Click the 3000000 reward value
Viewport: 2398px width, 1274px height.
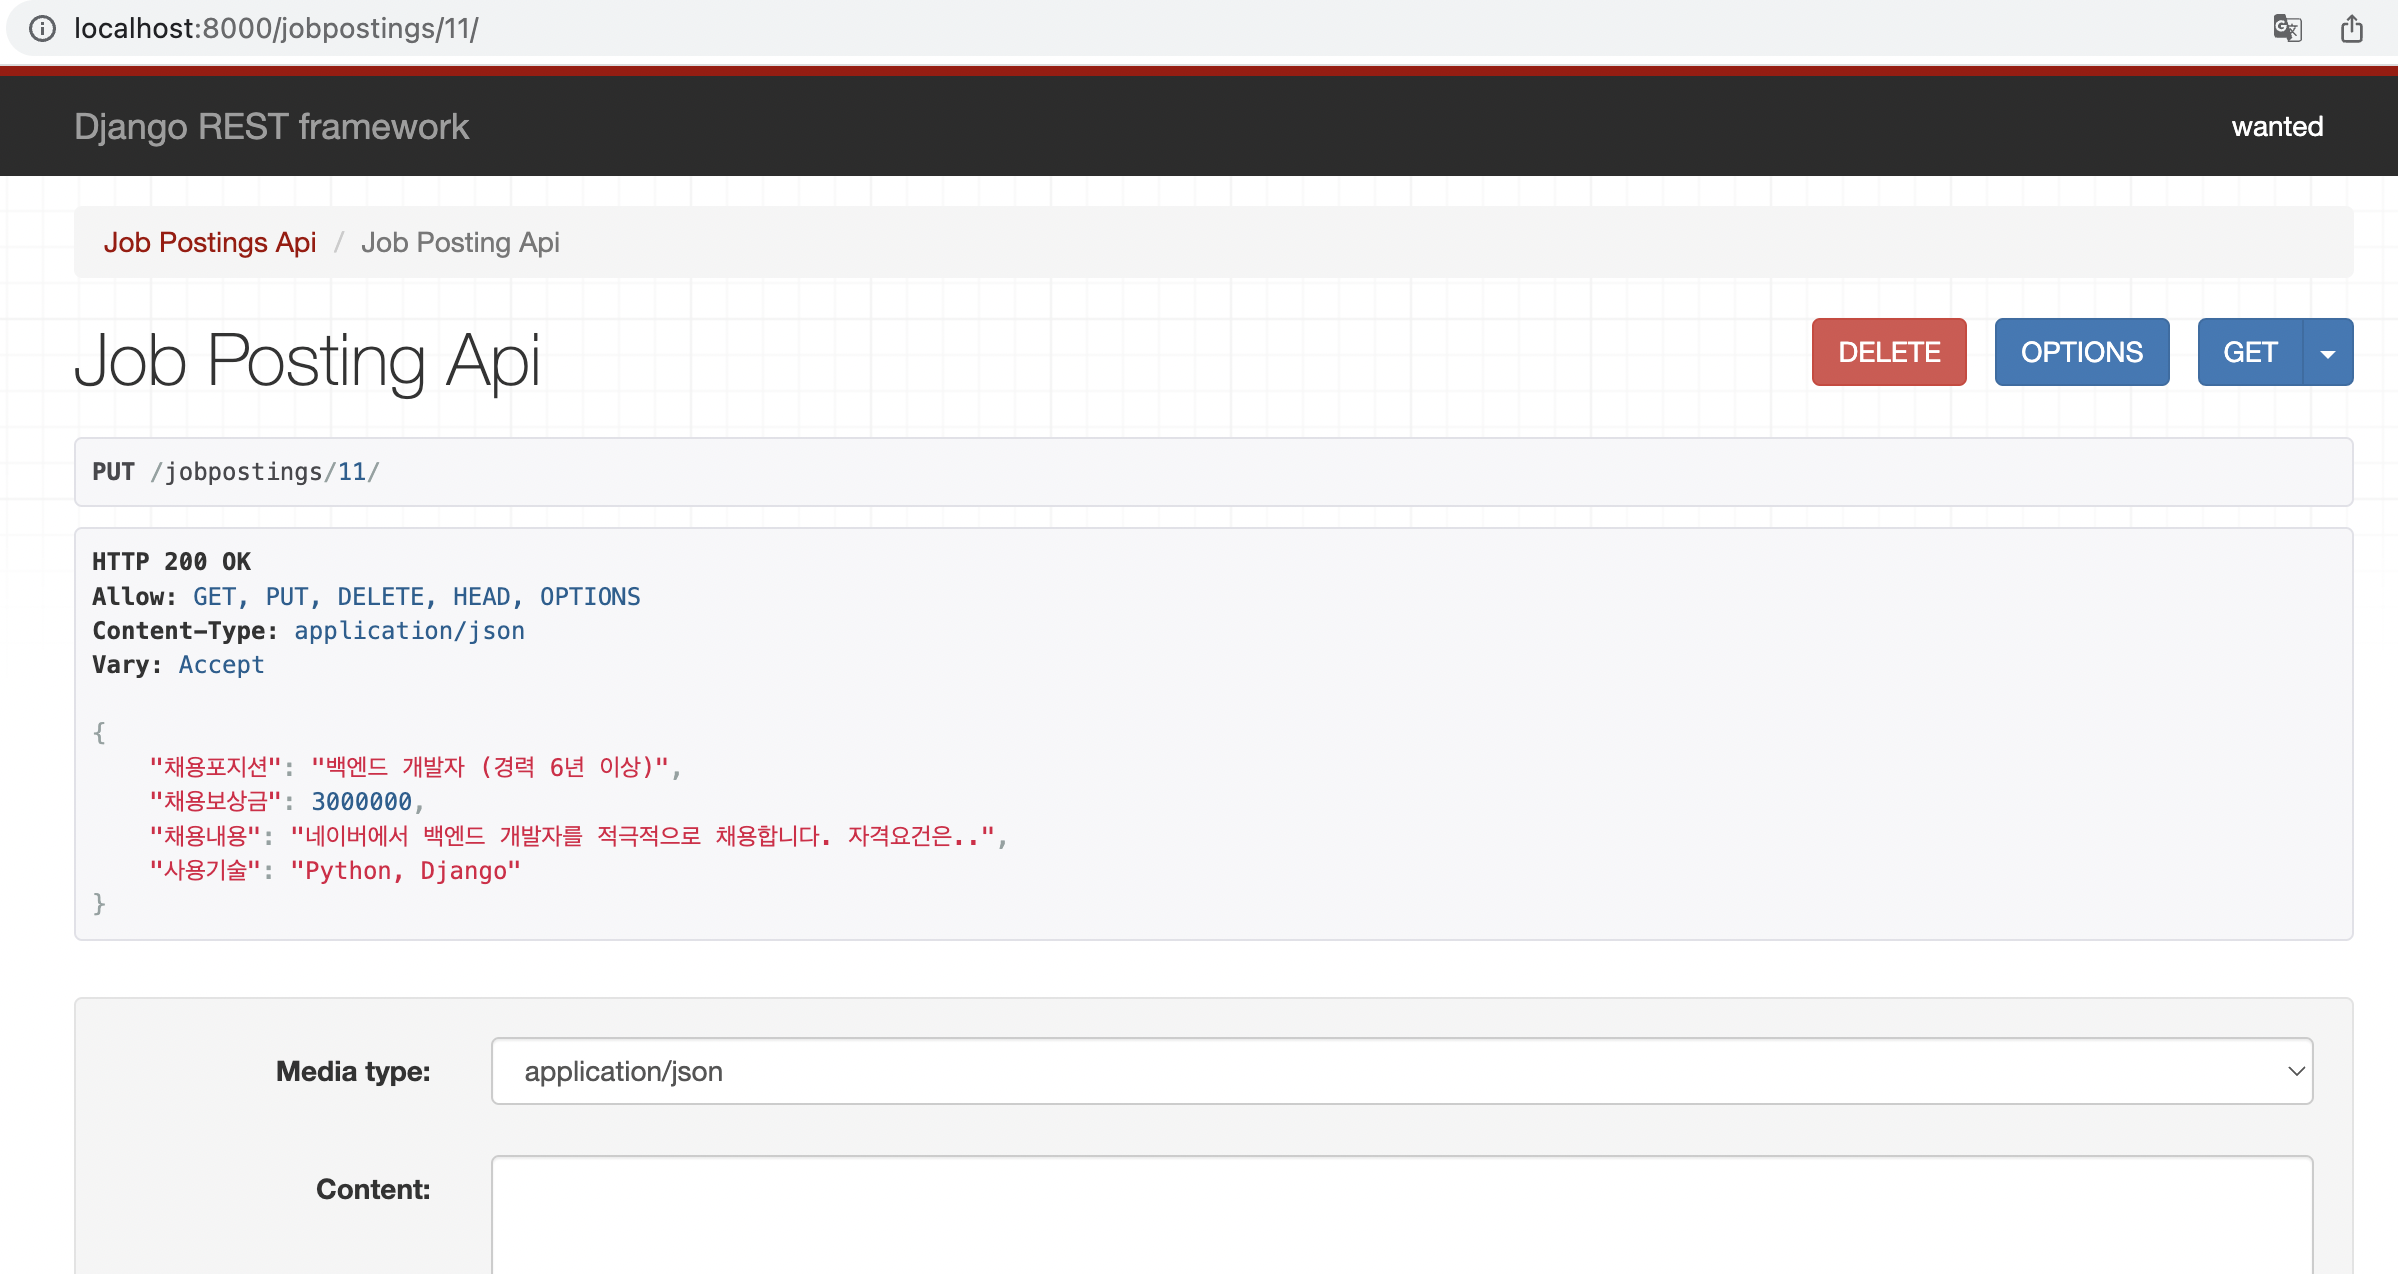pos(361,802)
